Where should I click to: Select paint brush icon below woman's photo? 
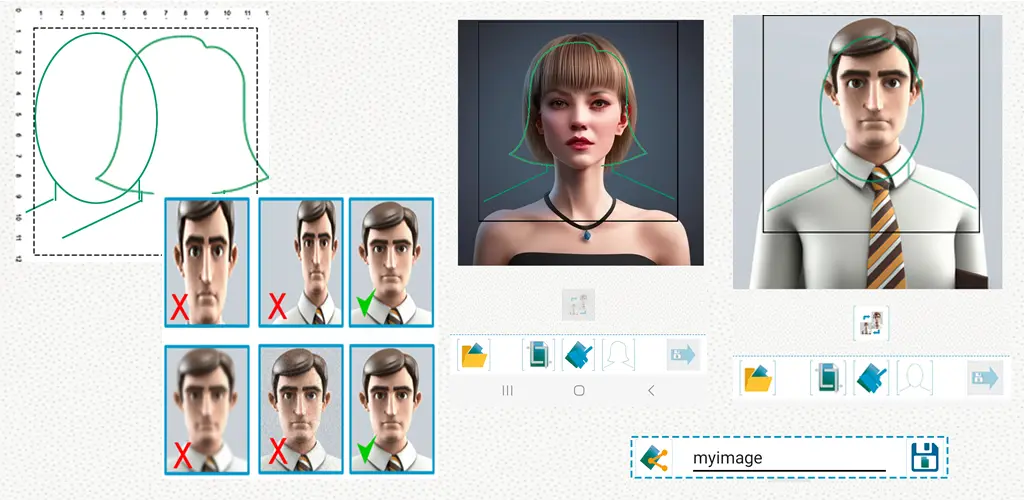point(579,356)
